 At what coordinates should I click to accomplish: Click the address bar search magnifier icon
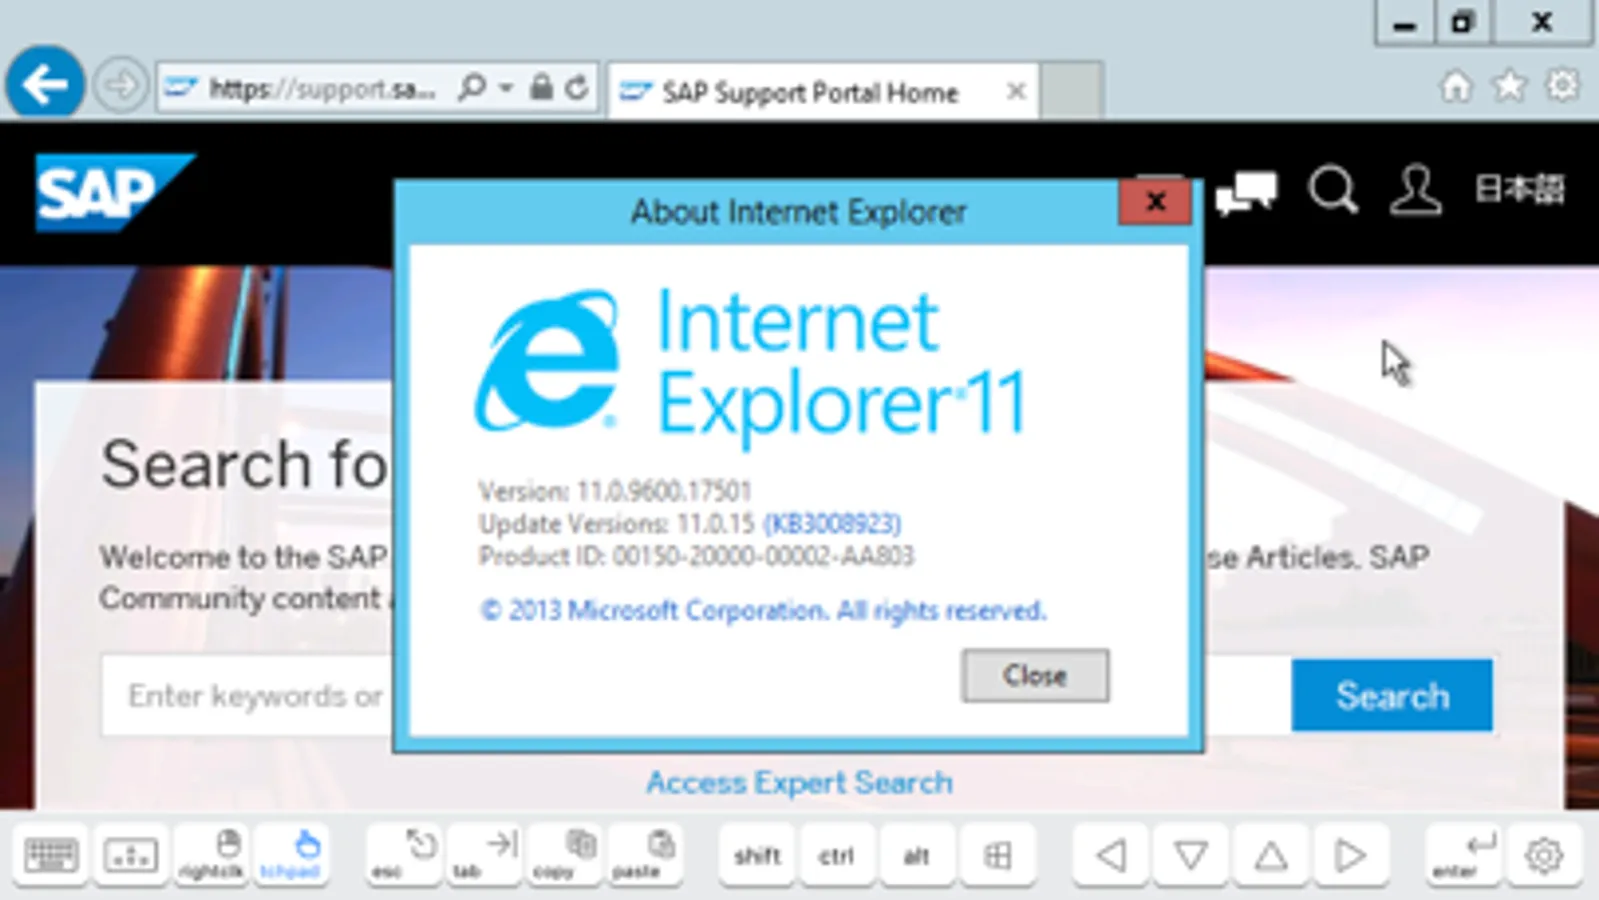pyautogui.click(x=471, y=88)
